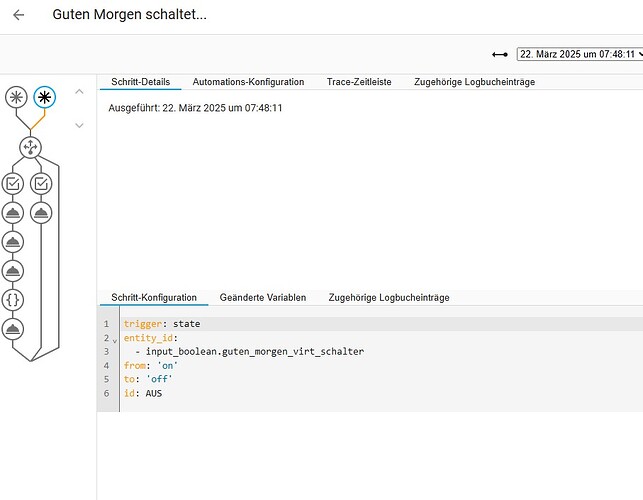Select the first (unhighlighted) trigger node

[16, 97]
